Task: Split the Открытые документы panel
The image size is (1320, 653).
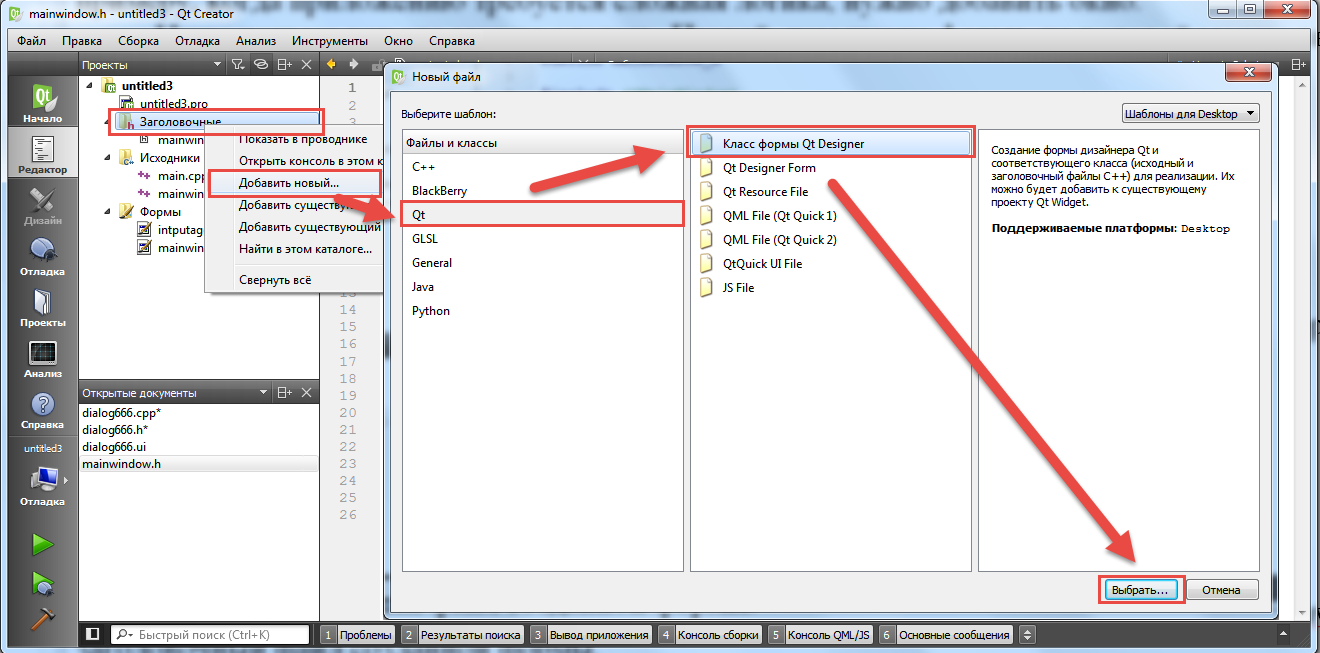Action: click(285, 393)
